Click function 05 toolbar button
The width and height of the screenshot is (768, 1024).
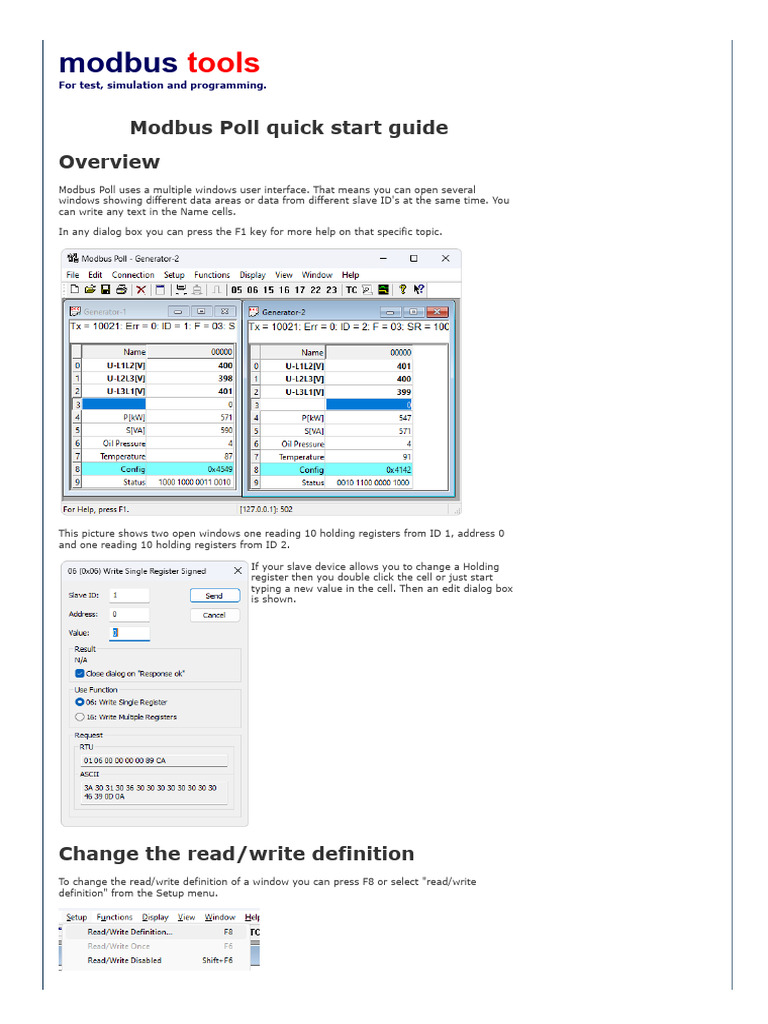[x=236, y=290]
